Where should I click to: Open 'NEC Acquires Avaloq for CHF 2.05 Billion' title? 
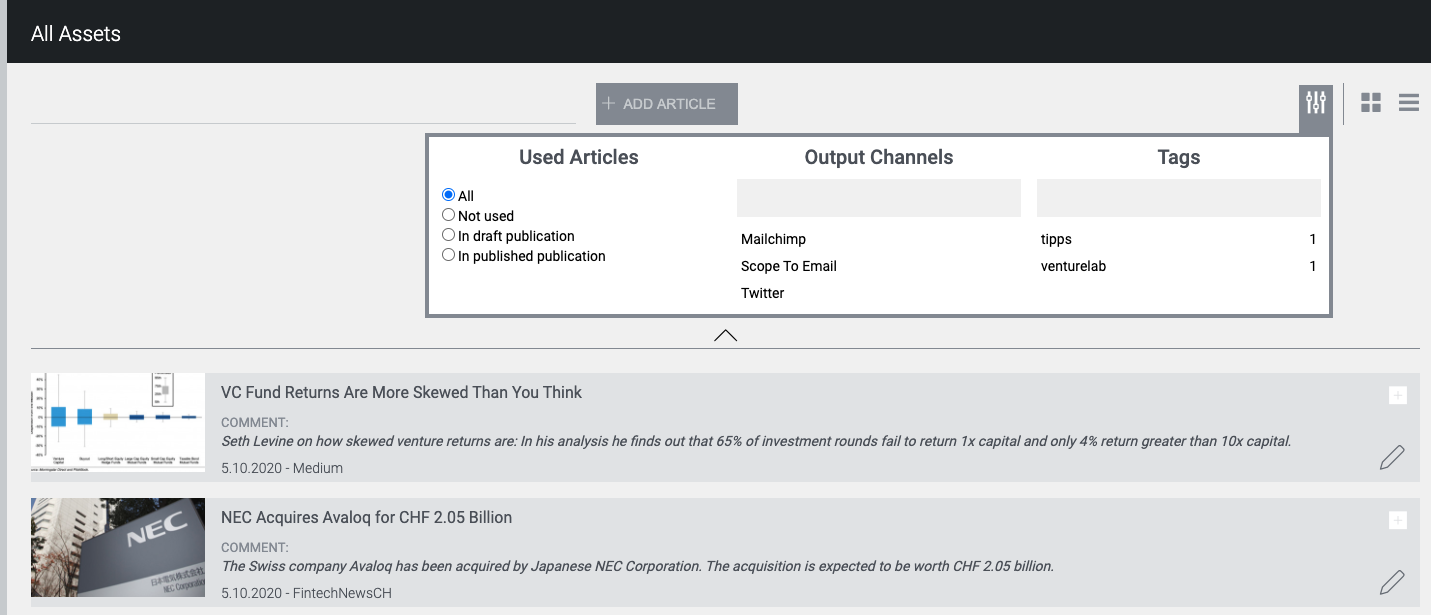(x=366, y=517)
